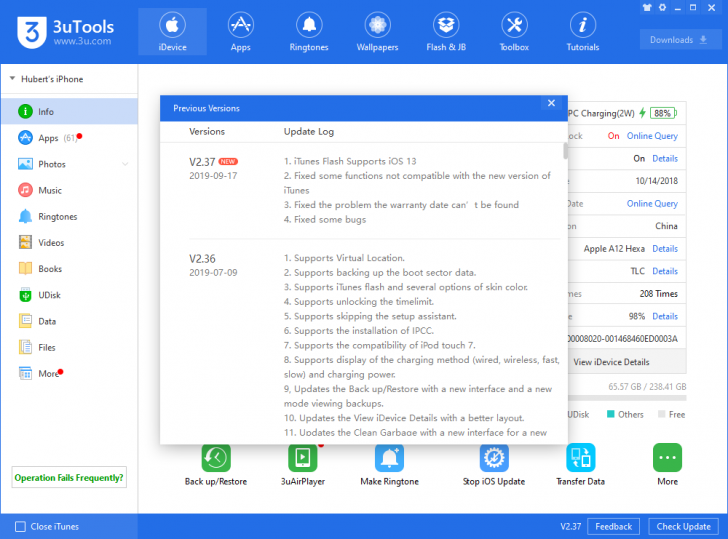Open the iDevice tab
Viewport: 728px width, 539px height.
172,32
